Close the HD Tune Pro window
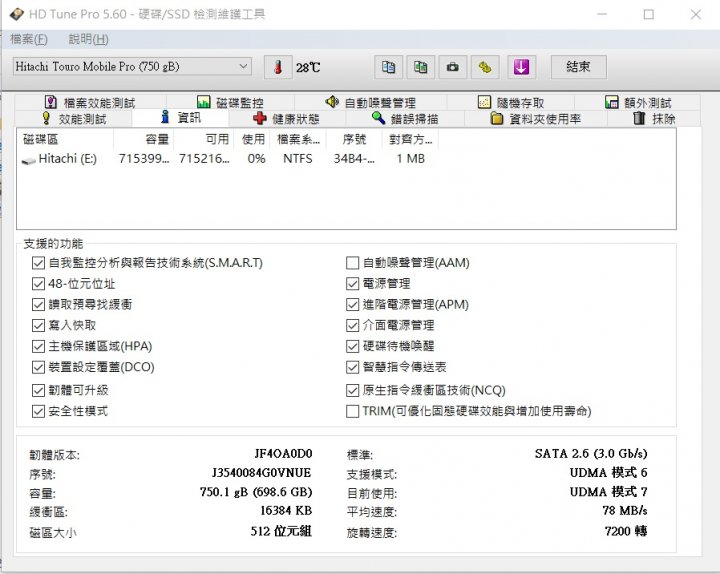 [696, 15]
